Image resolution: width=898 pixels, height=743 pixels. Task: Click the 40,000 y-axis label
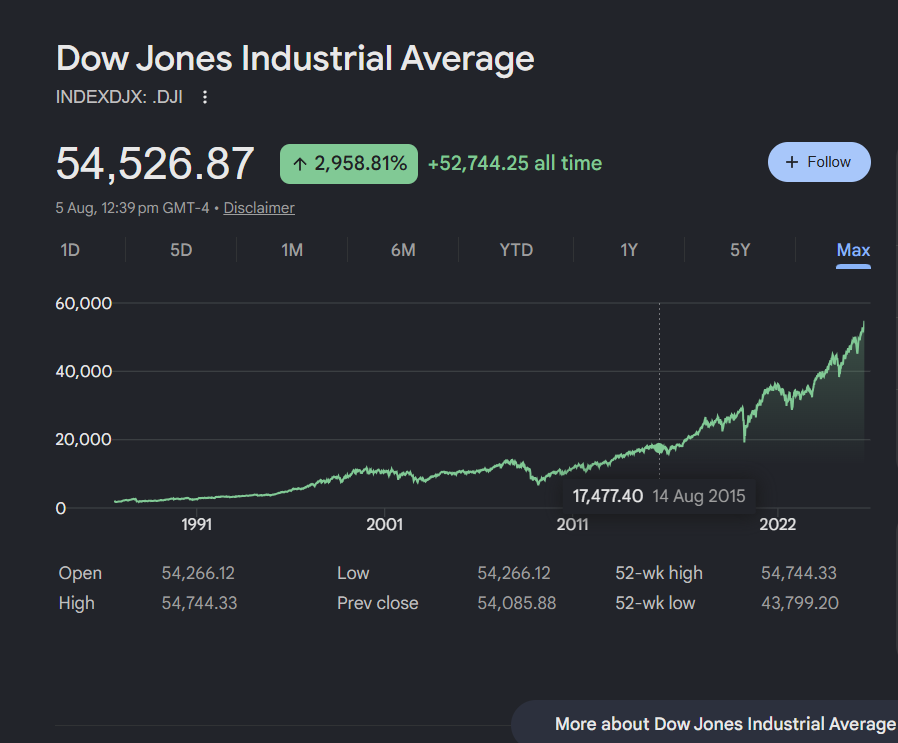pyautogui.click(x=84, y=371)
